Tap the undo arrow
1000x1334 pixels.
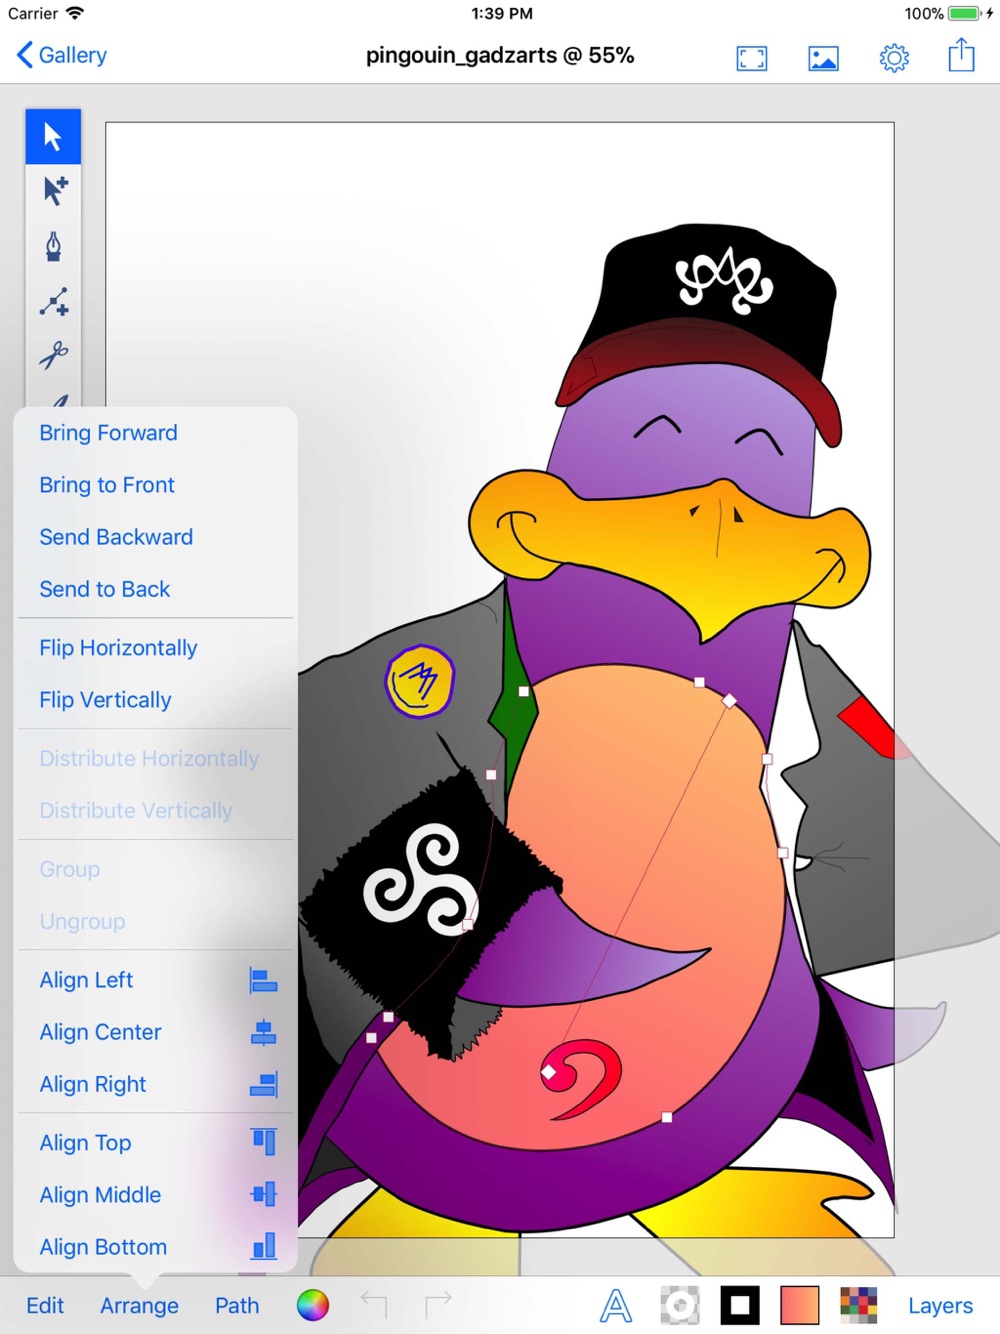pyautogui.click(x=374, y=1304)
